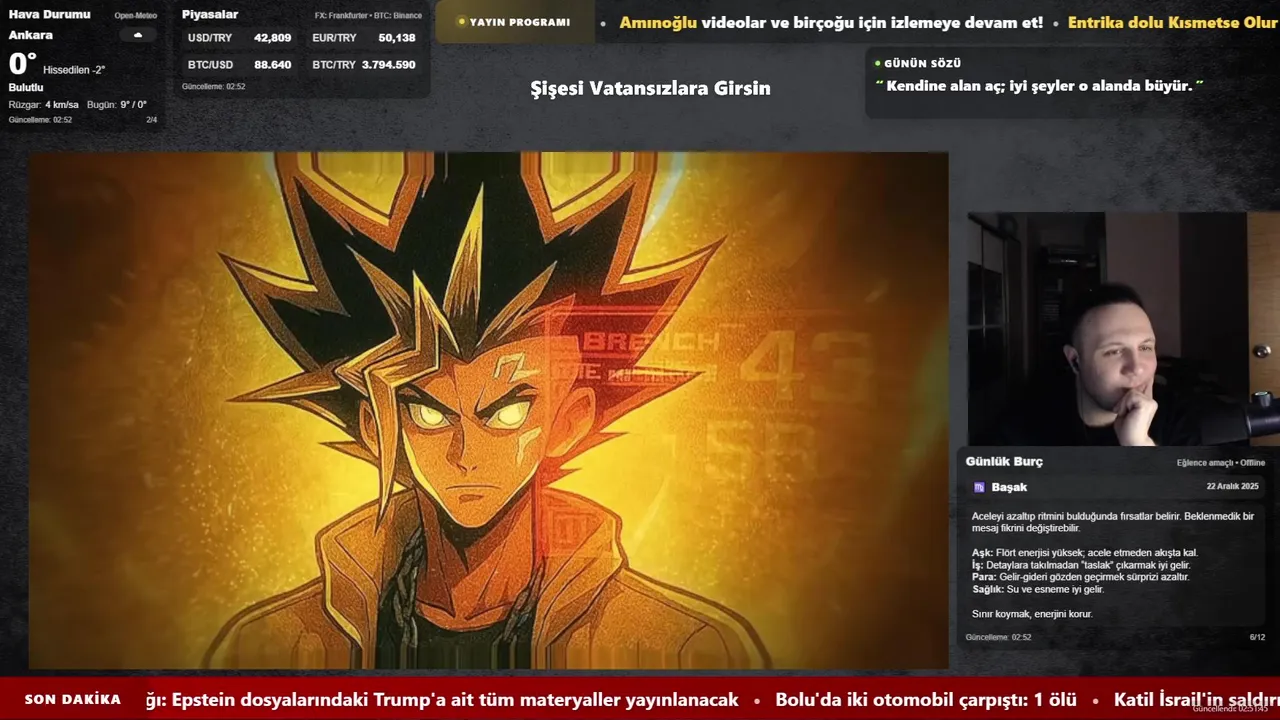Click the green dot before GÜNÜN SÖZÜ
This screenshot has width=1280, height=720.
[877, 63]
